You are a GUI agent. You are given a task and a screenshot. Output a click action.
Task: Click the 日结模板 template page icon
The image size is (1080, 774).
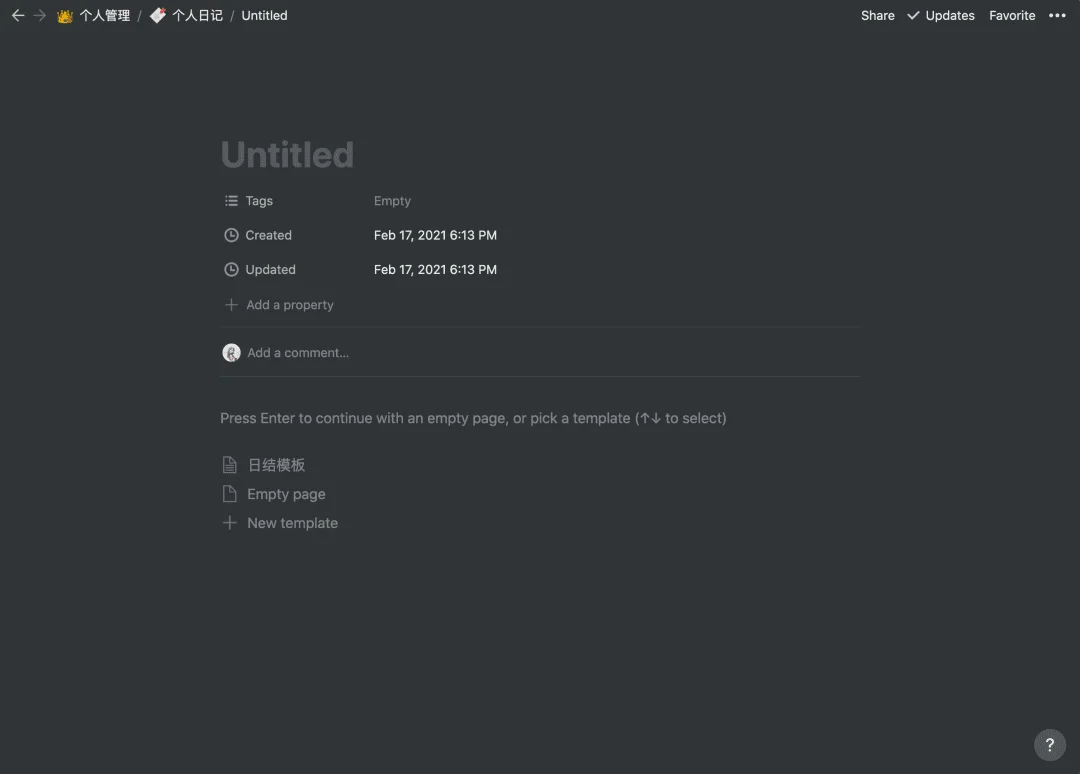click(230, 465)
